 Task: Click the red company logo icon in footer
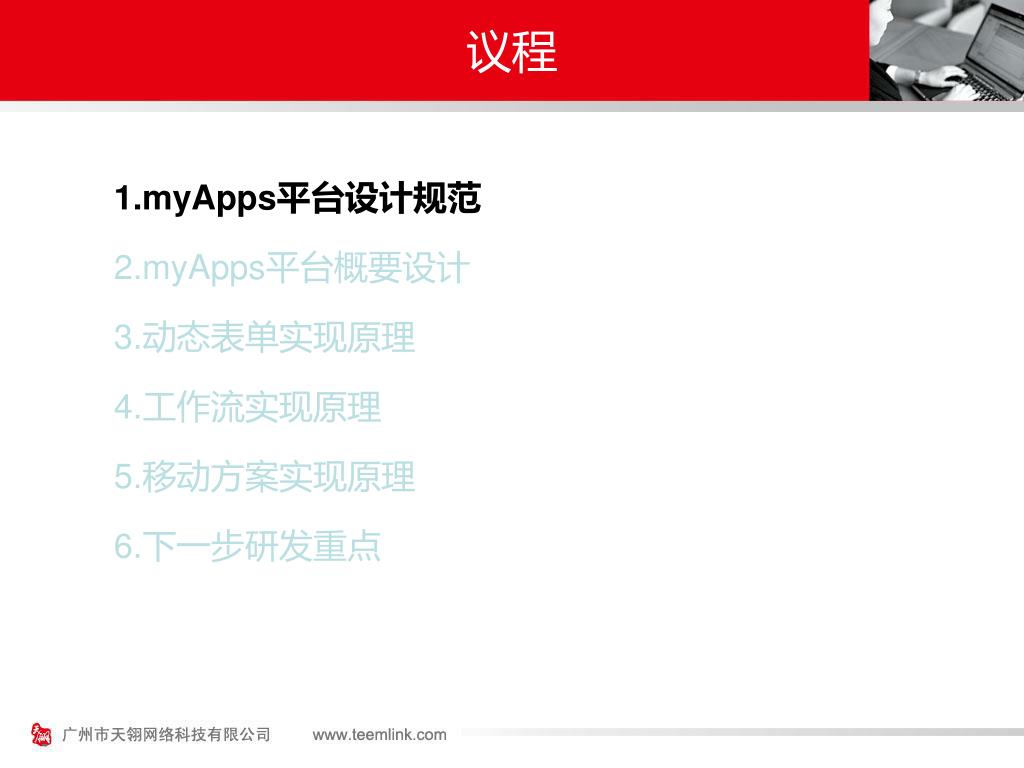tap(41, 735)
